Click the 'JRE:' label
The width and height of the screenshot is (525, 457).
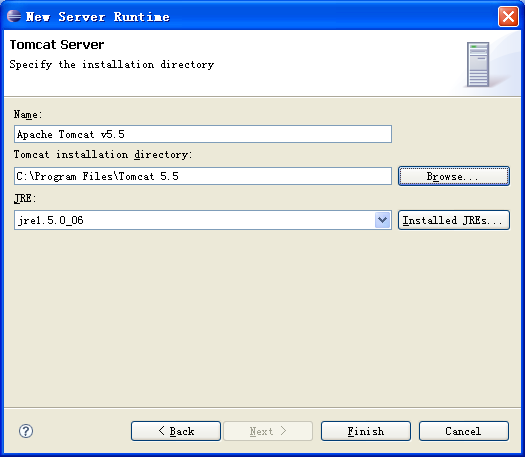(x=24, y=198)
